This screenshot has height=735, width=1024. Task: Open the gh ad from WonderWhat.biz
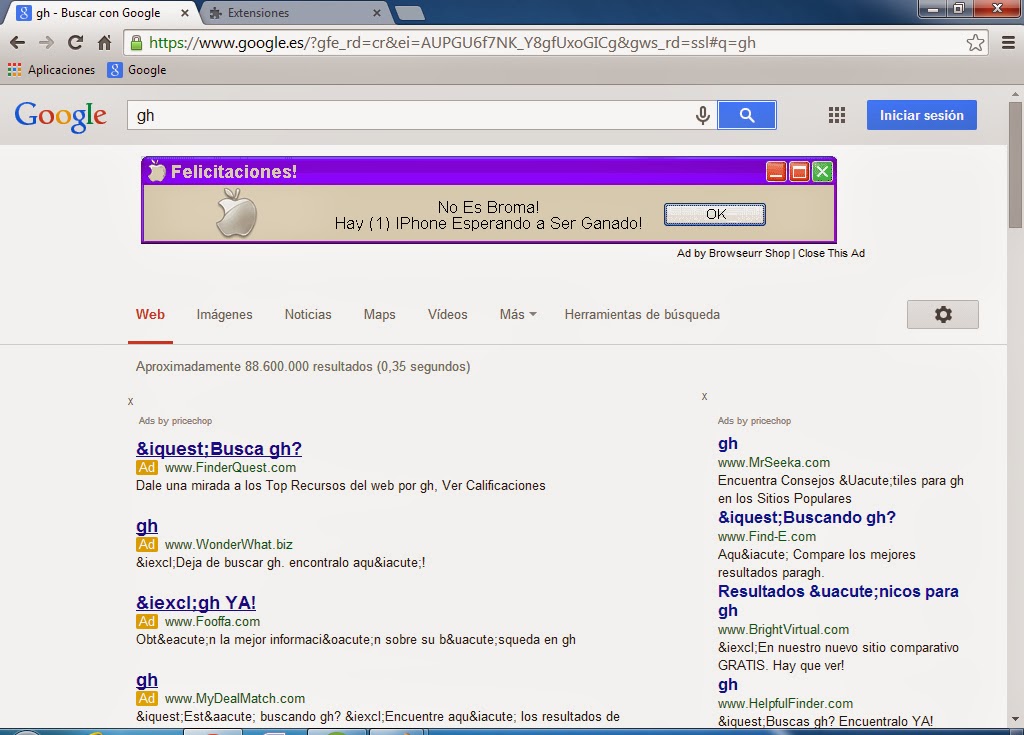(x=147, y=527)
